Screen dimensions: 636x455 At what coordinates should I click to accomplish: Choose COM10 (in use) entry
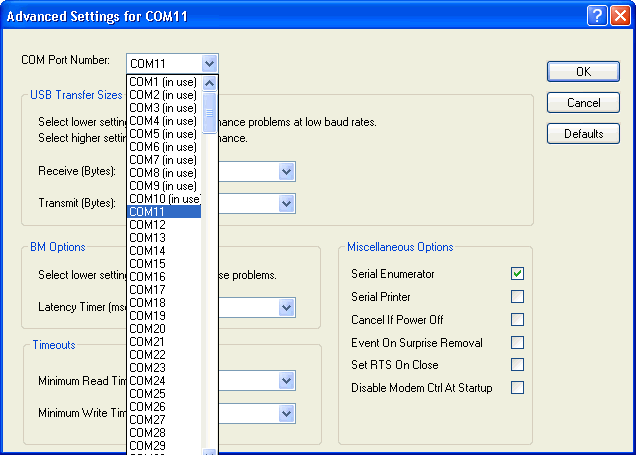164,199
